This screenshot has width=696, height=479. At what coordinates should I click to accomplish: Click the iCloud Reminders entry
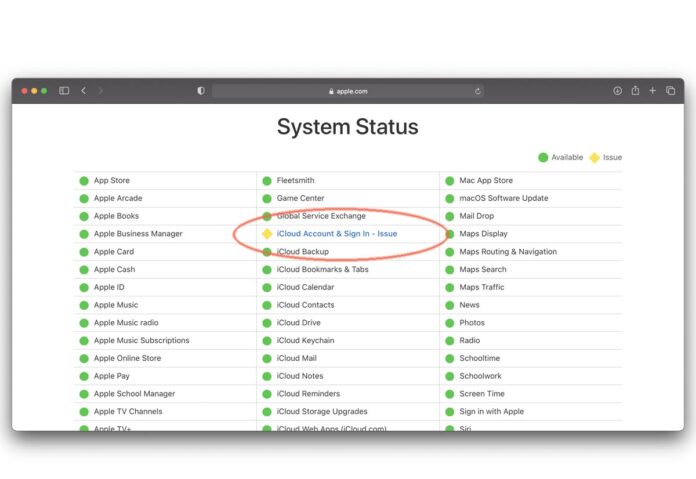[x=308, y=394]
